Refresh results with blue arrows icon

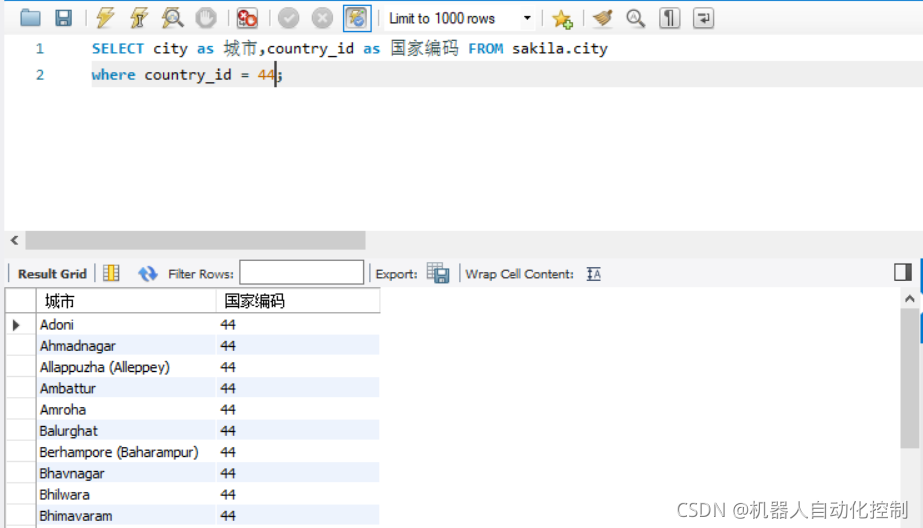coord(147,274)
